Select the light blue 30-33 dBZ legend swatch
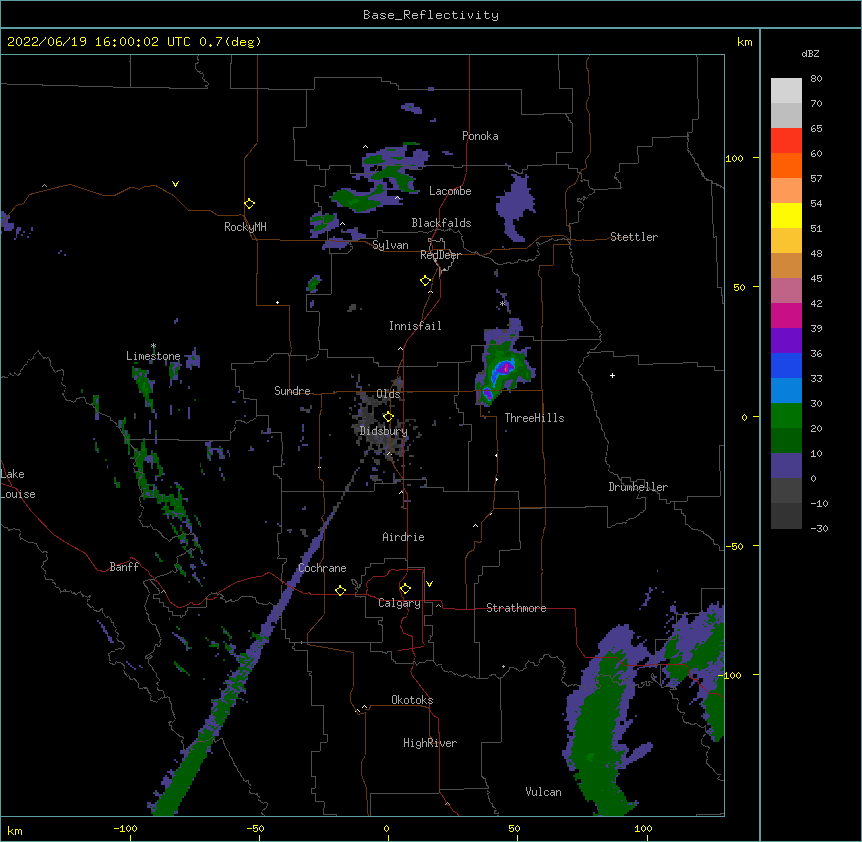862x842 pixels. click(x=786, y=390)
